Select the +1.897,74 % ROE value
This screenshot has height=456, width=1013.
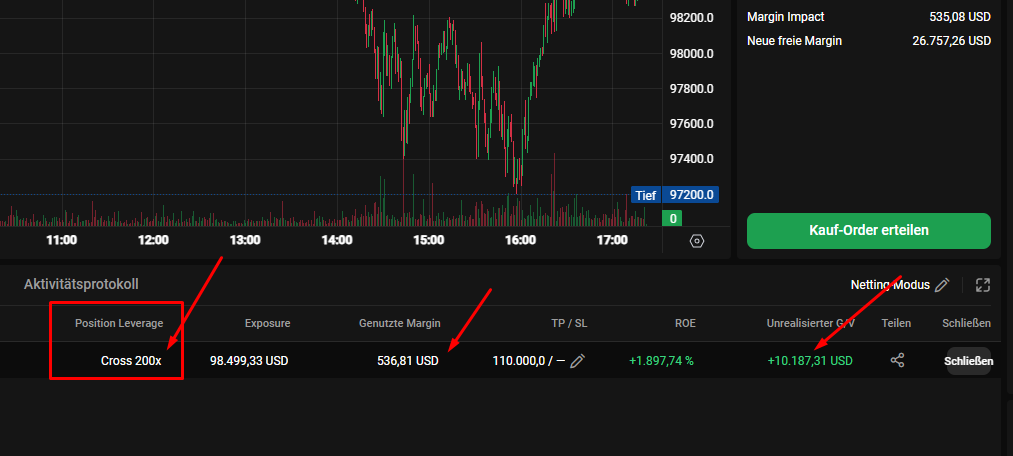coord(661,361)
